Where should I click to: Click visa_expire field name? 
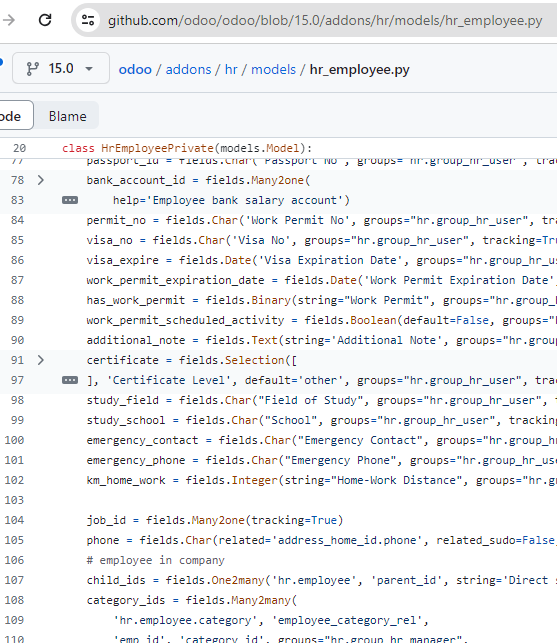(x=123, y=260)
